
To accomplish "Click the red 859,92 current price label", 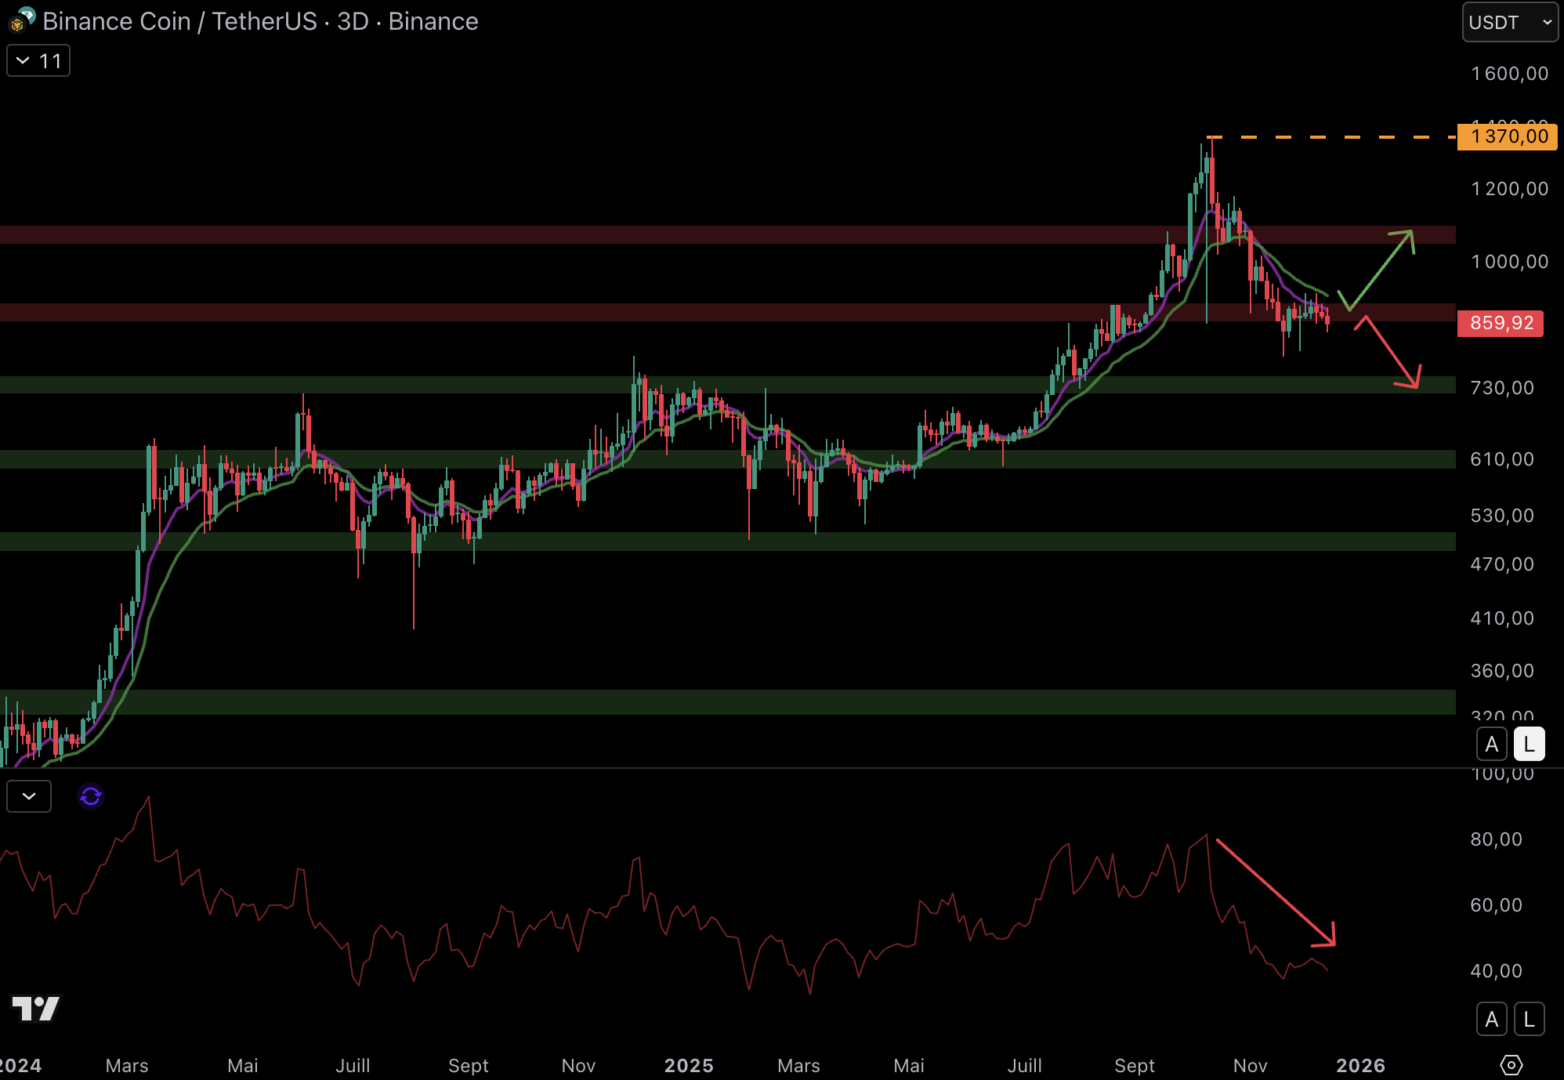I will click(x=1500, y=323).
